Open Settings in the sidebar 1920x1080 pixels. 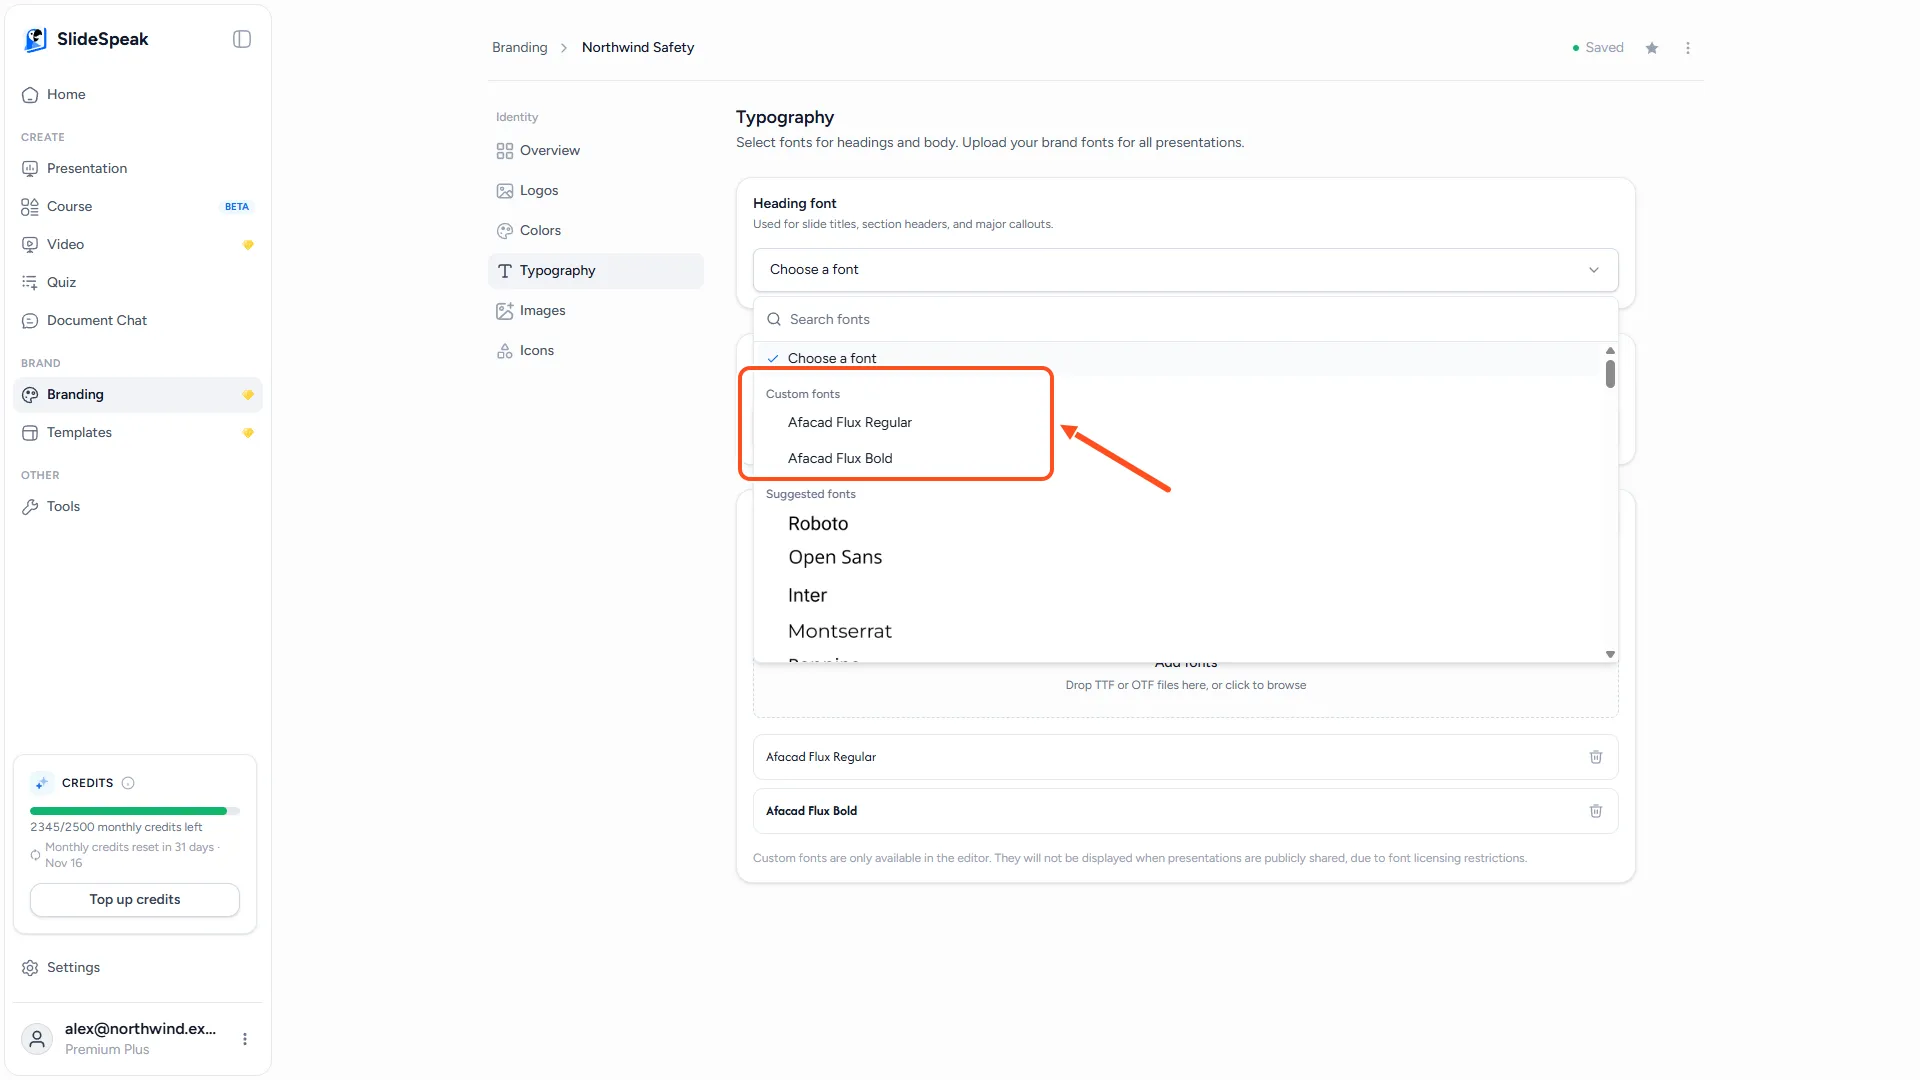coord(137,968)
